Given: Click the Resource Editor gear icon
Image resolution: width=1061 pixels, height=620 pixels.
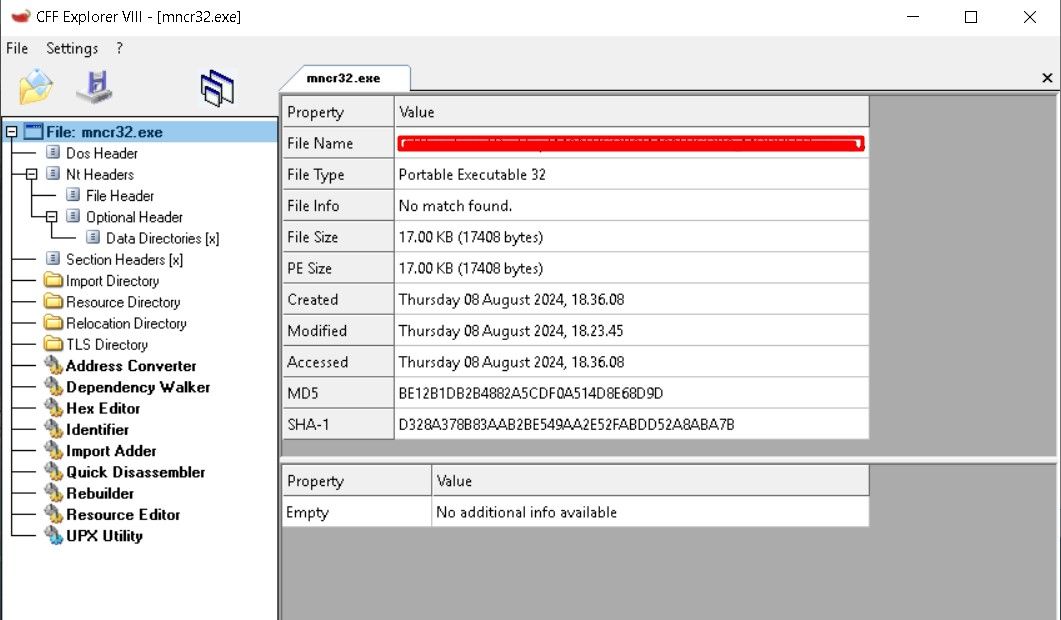Looking at the screenshot, I should click(x=53, y=514).
